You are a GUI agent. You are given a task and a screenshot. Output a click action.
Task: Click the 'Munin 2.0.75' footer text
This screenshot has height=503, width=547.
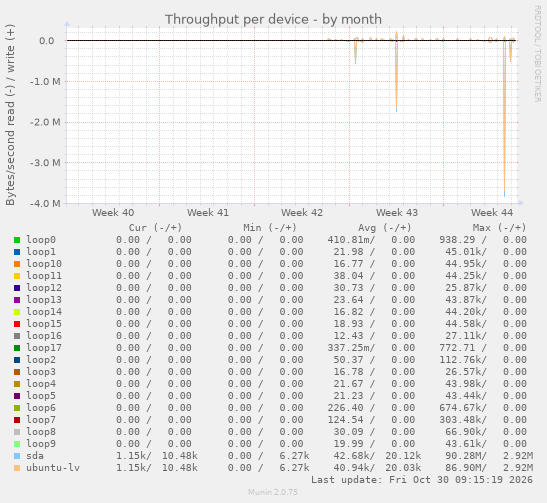click(273, 492)
